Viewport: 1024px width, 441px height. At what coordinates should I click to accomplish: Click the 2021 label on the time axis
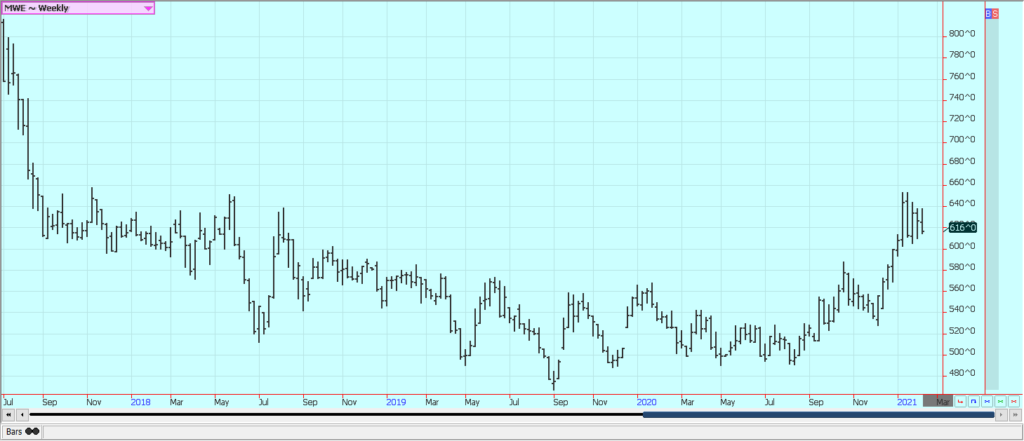[907, 402]
